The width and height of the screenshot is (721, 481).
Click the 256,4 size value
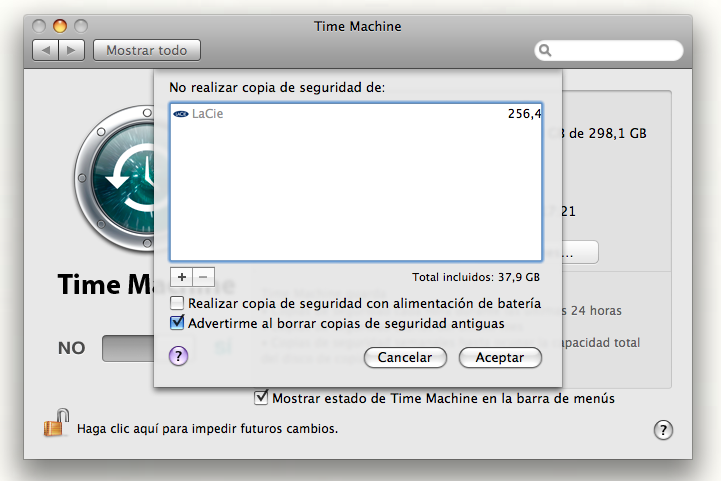tap(524, 114)
